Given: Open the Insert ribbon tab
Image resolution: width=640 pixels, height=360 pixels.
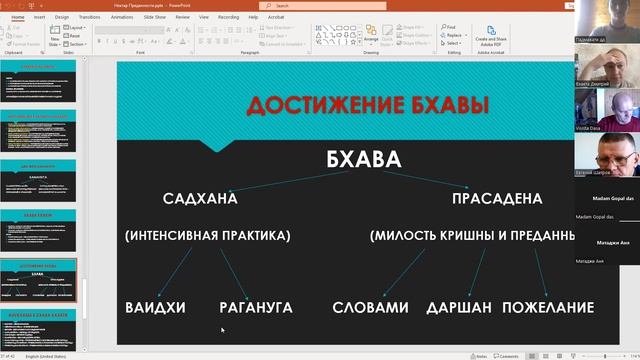Looking at the screenshot, I should pyautogui.click(x=40, y=17).
